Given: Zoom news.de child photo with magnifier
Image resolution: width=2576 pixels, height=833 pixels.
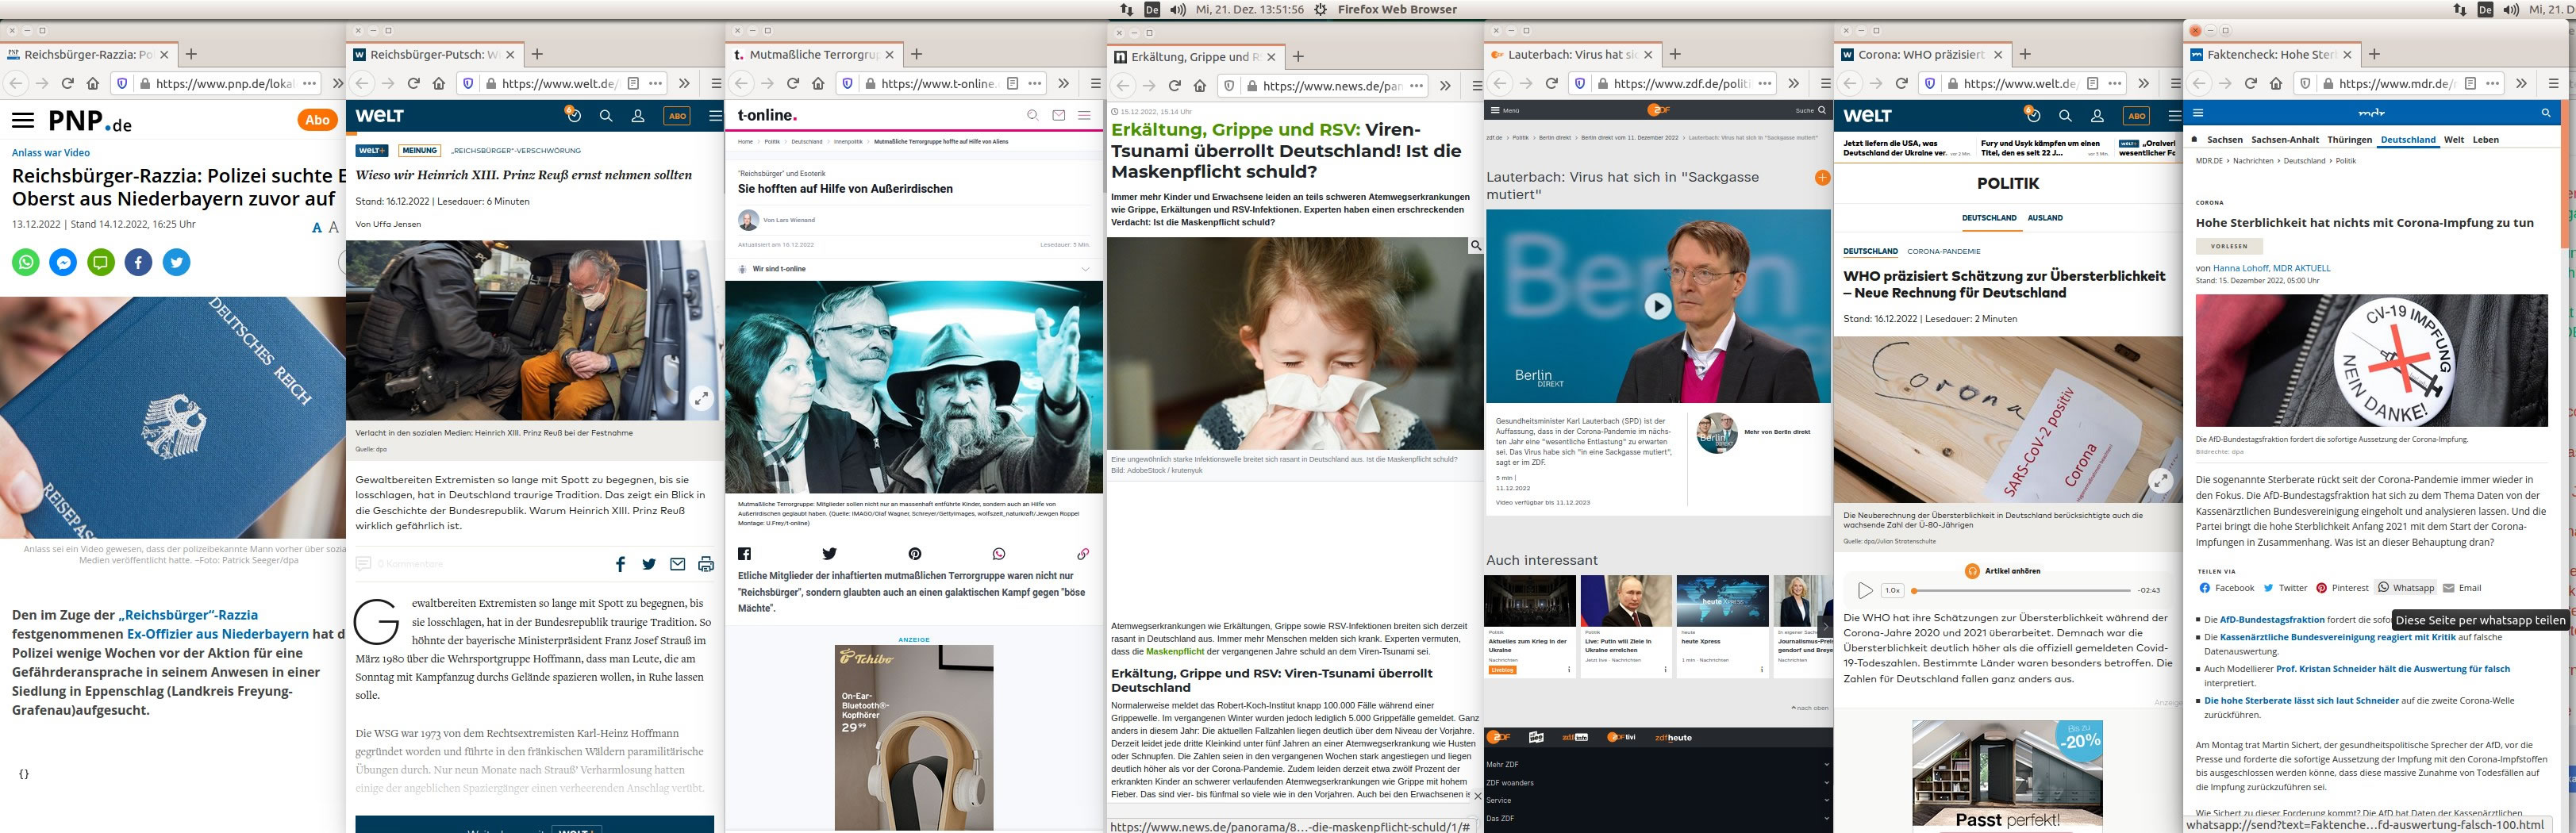Looking at the screenshot, I should [1475, 245].
